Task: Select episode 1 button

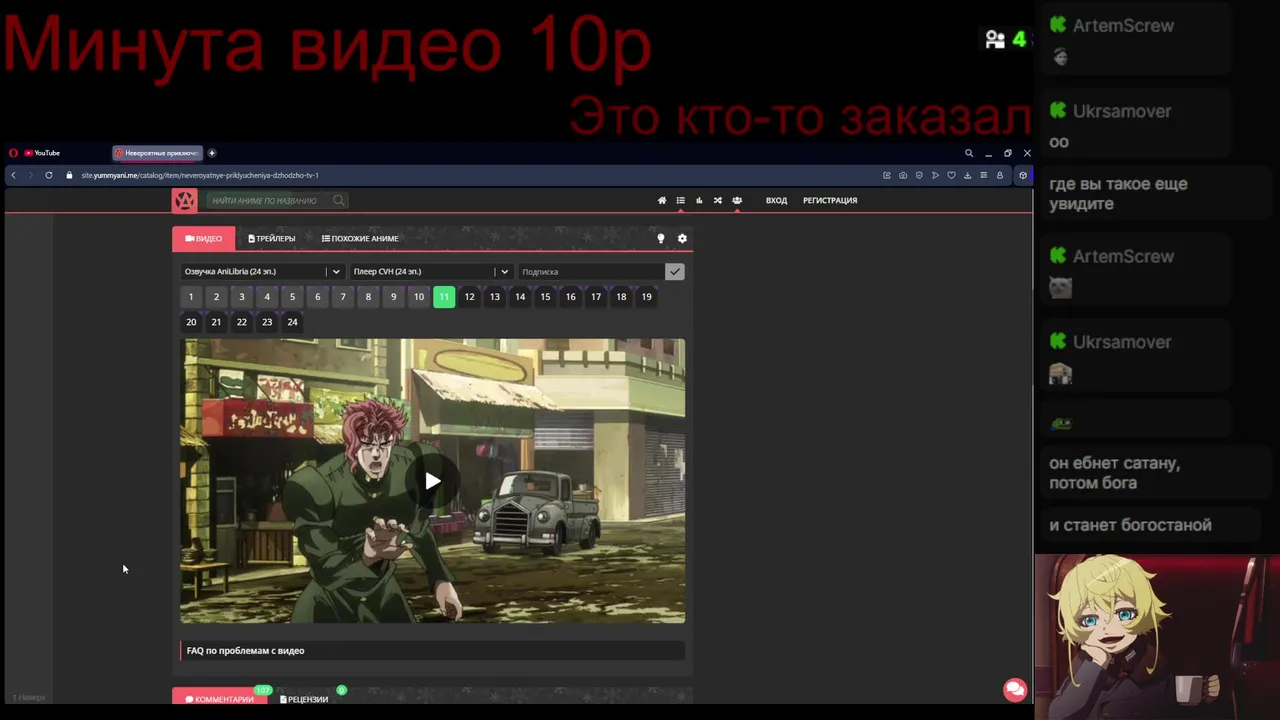Action: (191, 297)
